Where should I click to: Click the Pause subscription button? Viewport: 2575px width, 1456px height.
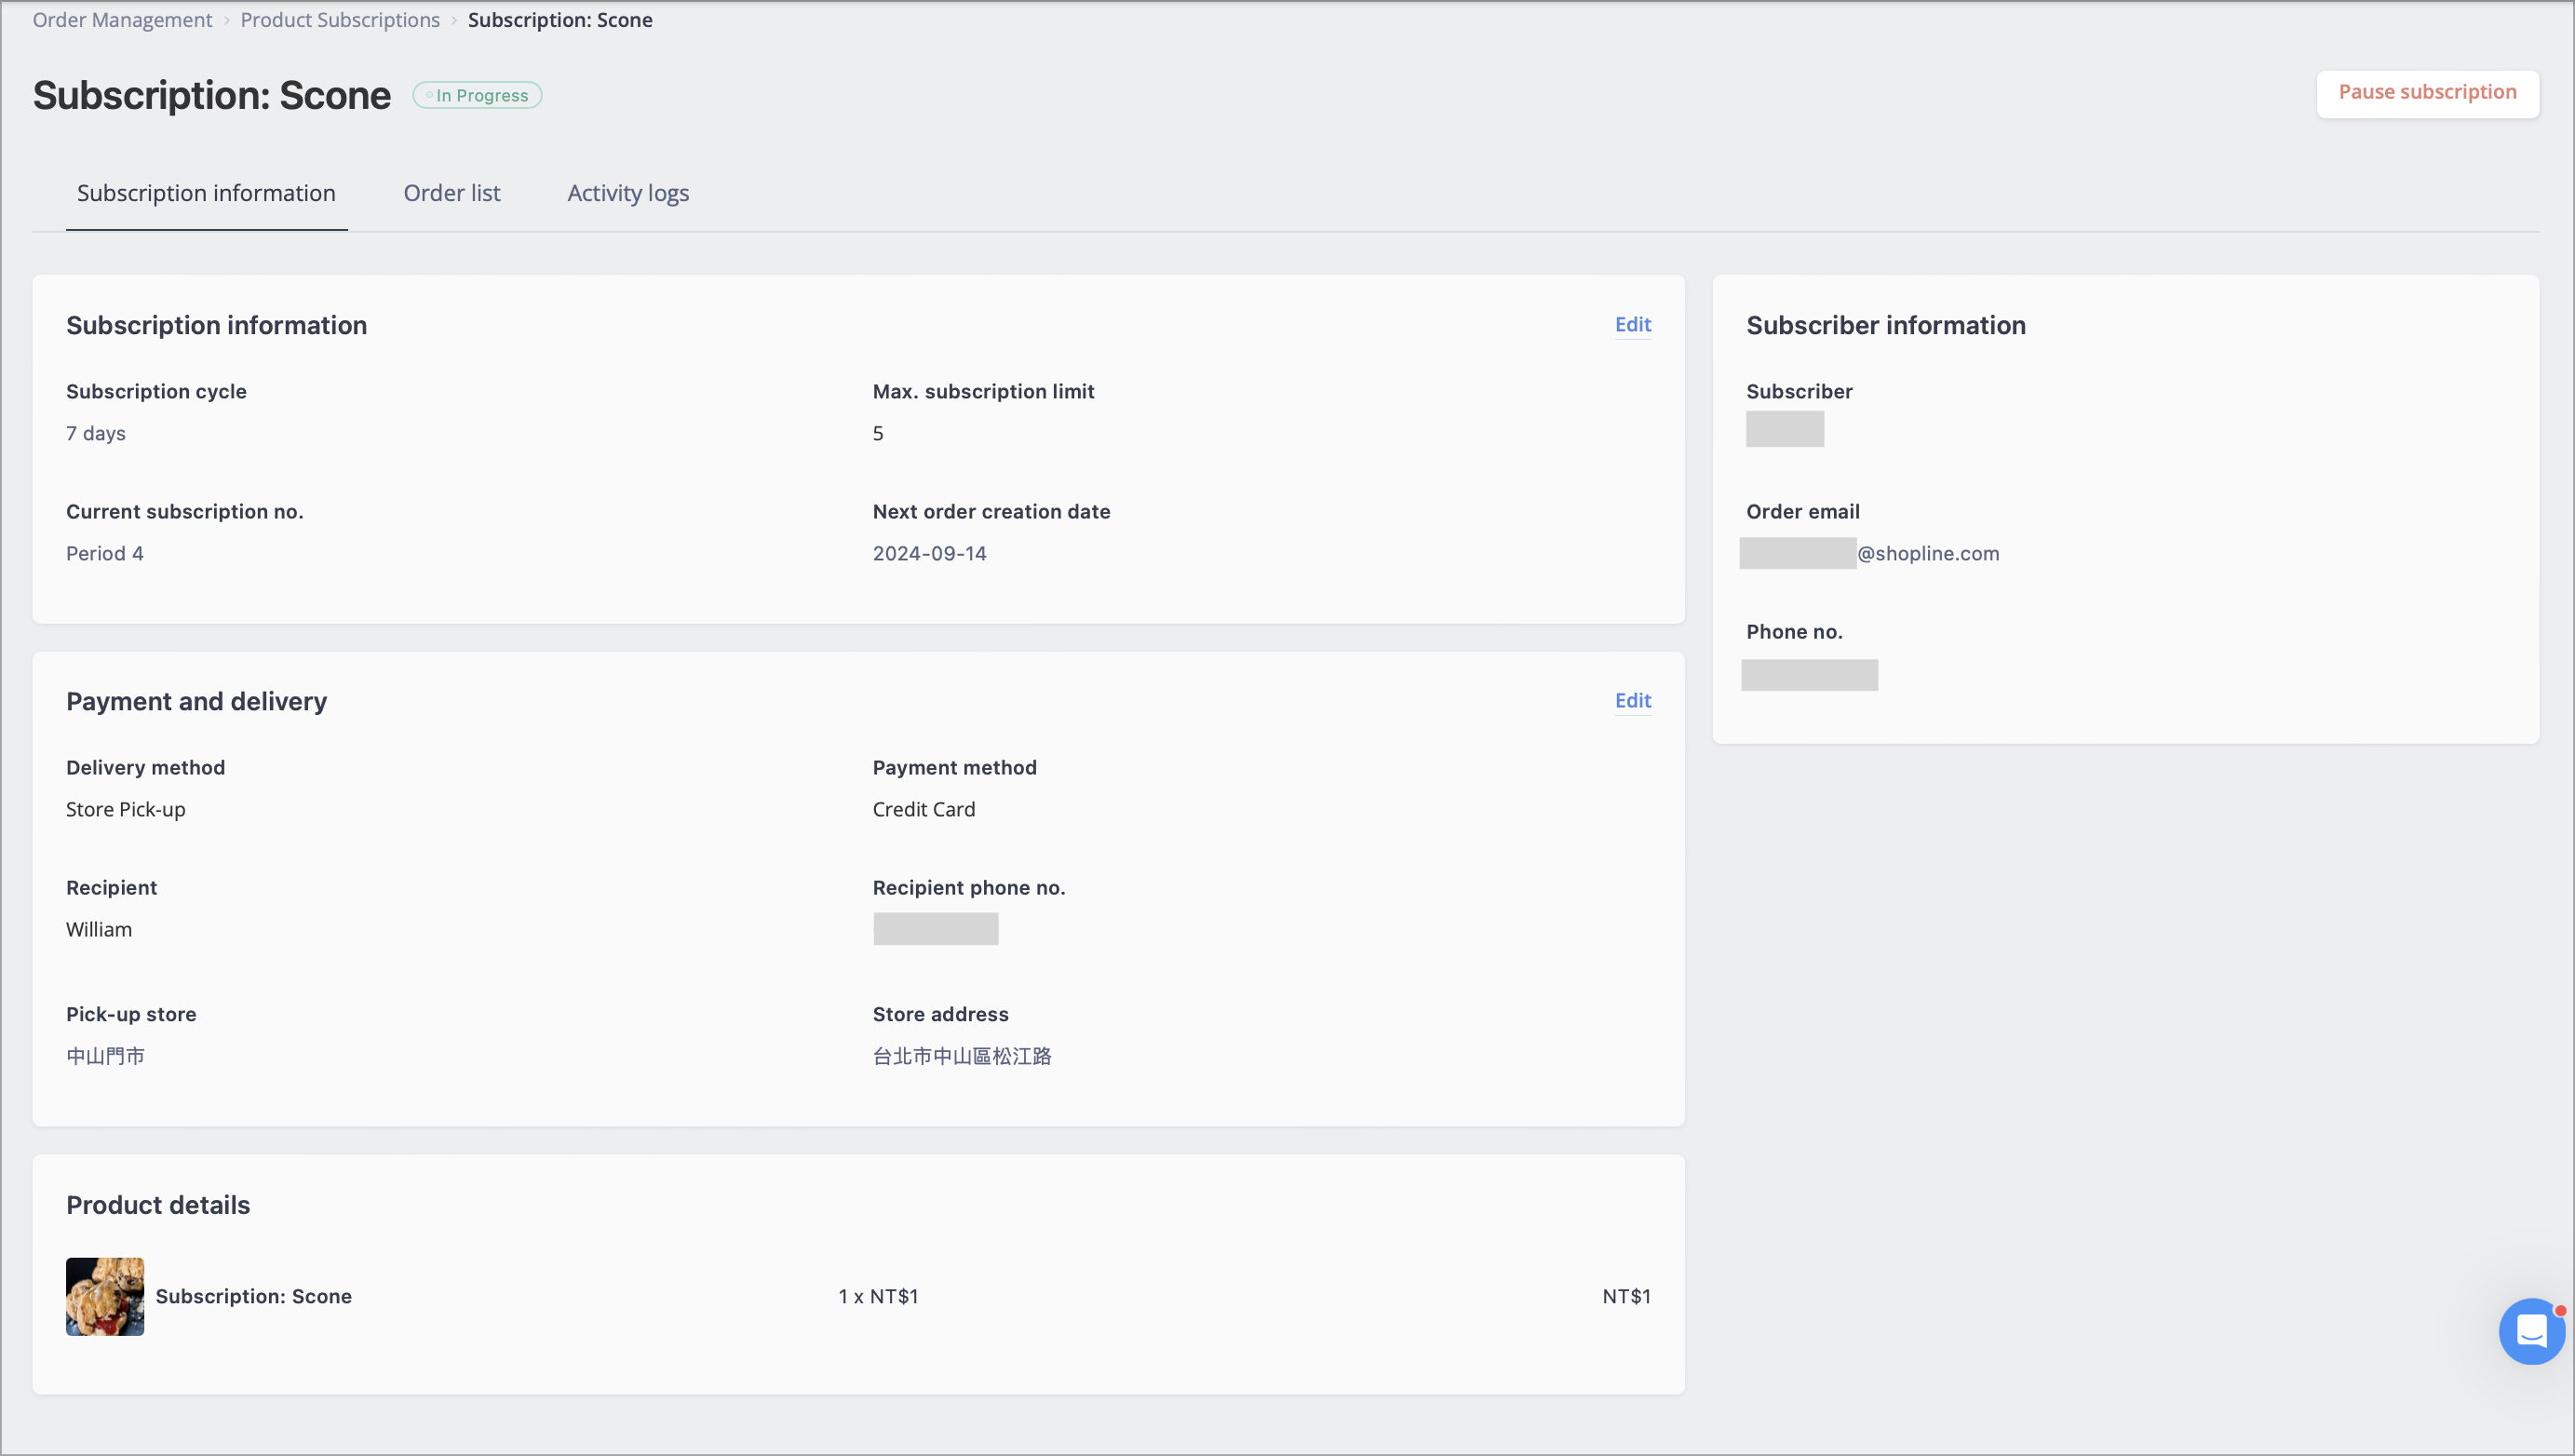2427,93
